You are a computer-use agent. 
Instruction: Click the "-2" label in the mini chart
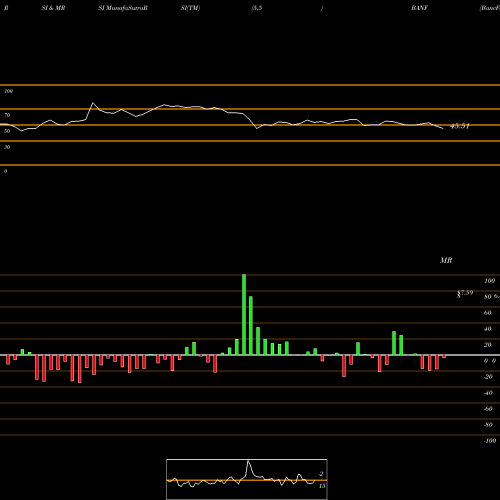coord(321,474)
